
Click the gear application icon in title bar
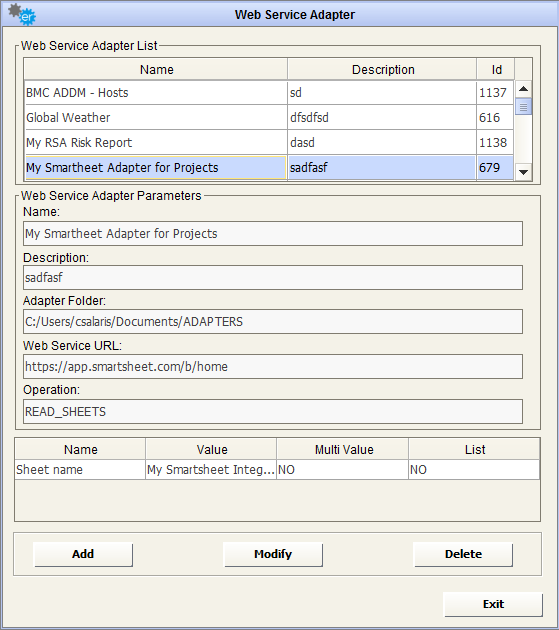(22, 14)
